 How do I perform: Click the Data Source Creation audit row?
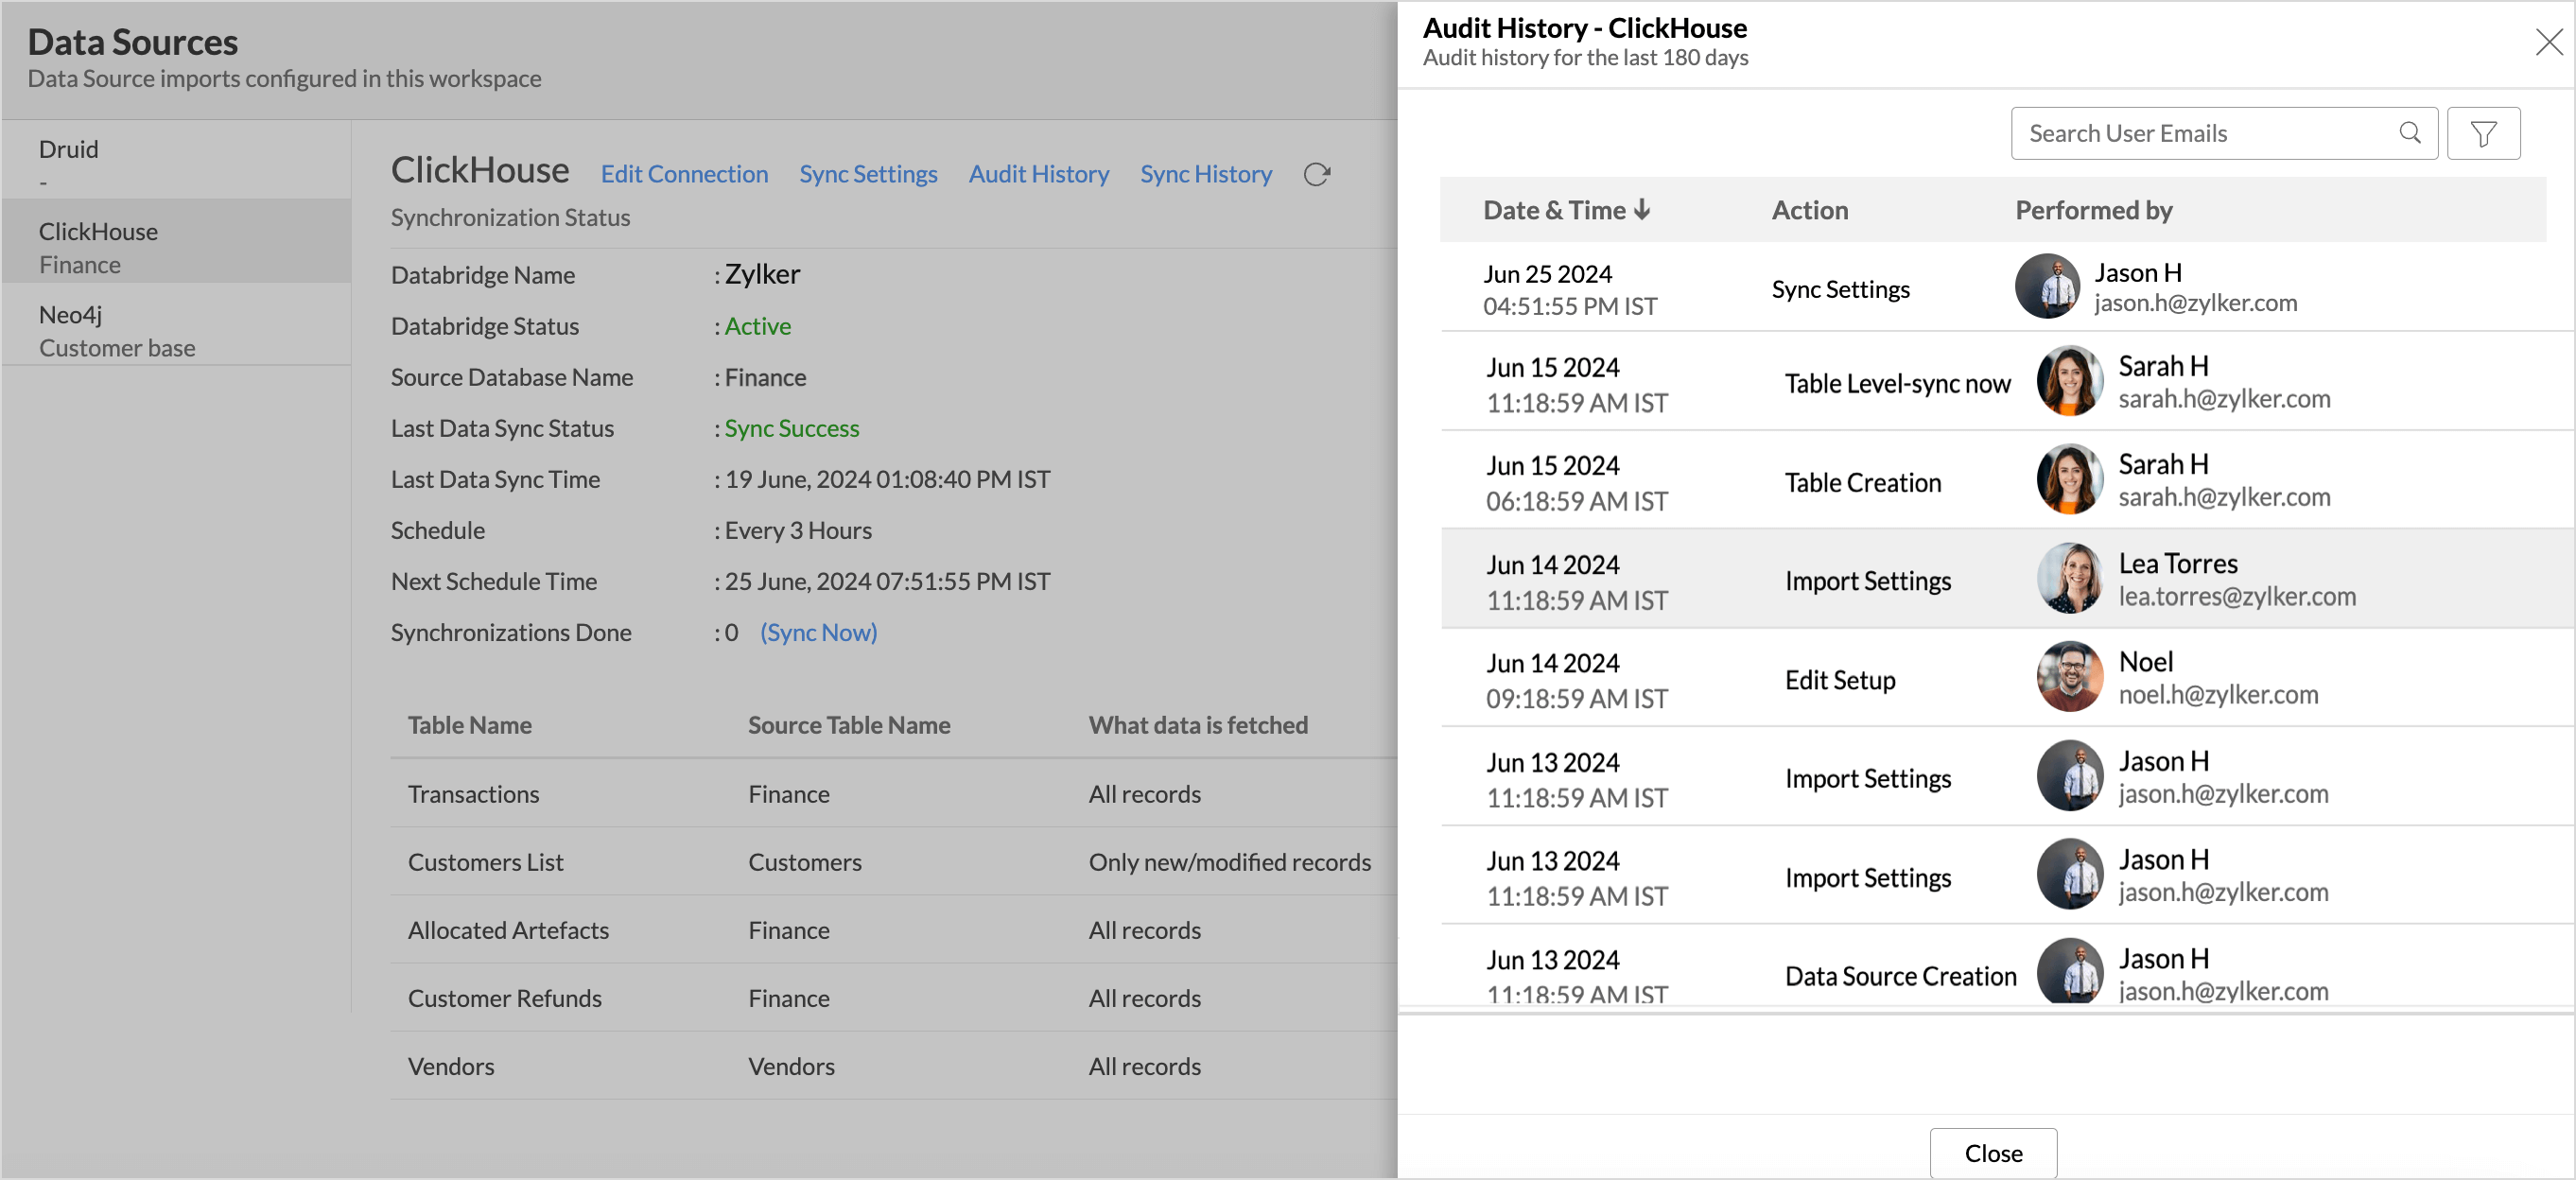tap(1899, 975)
